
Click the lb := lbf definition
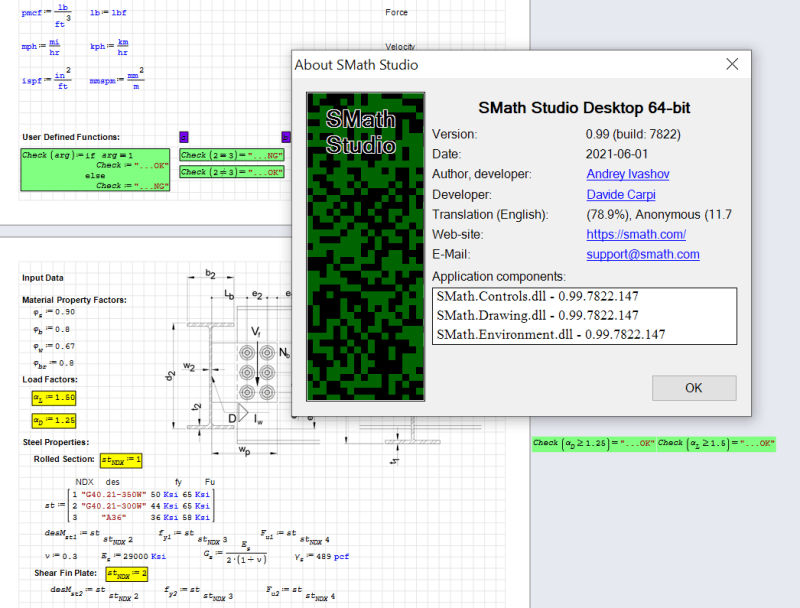108,13
